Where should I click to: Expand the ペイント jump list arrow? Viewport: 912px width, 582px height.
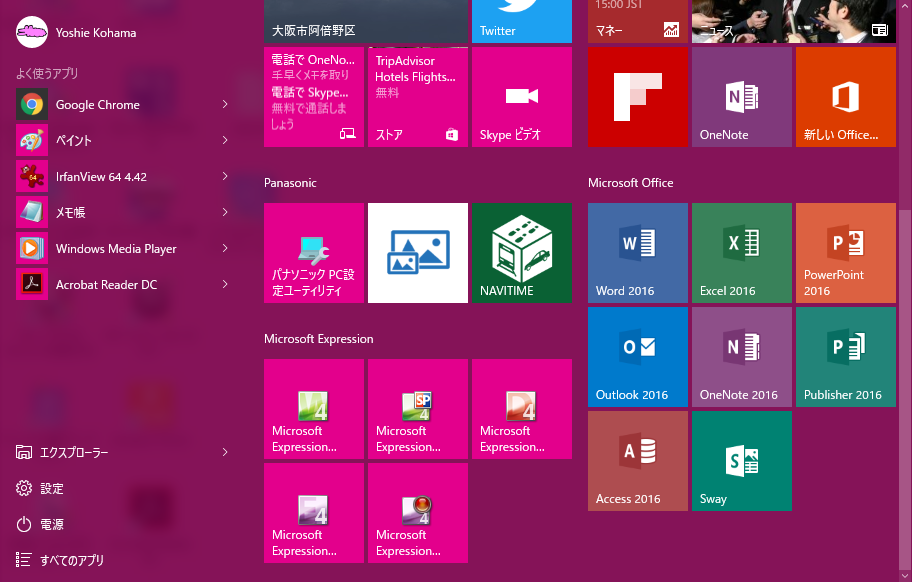[x=225, y=141]
